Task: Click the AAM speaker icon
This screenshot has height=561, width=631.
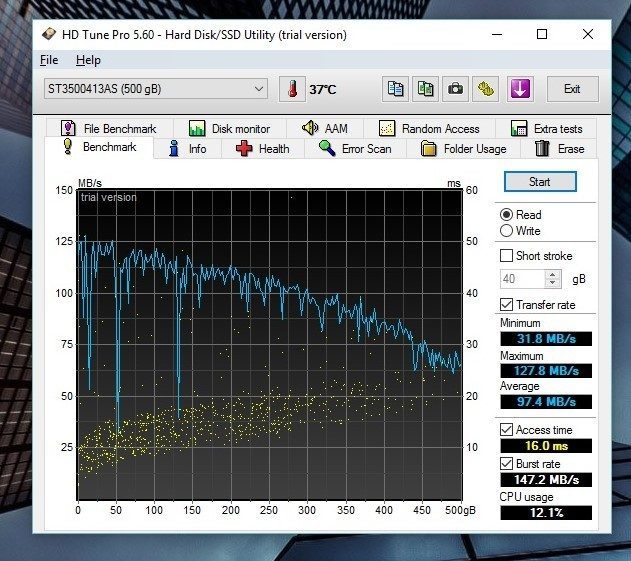Action: pyautogui.click(x=310, y=128)
